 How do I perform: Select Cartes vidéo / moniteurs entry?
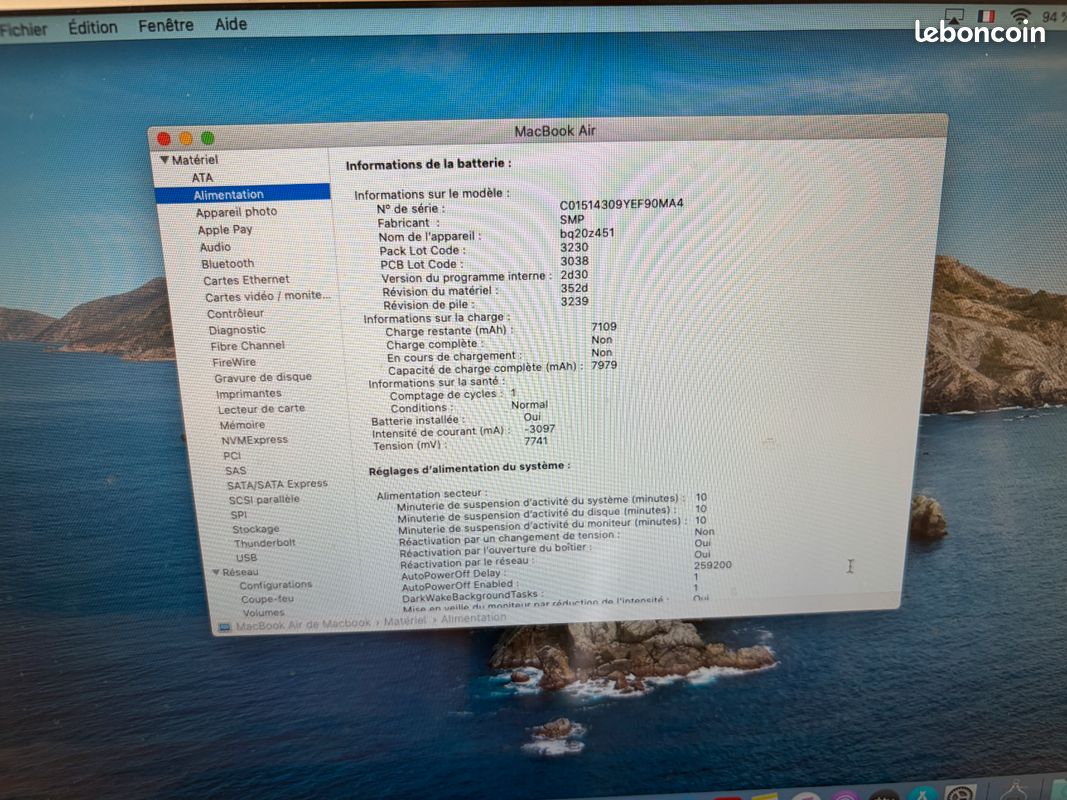click(x=267, y=297)
